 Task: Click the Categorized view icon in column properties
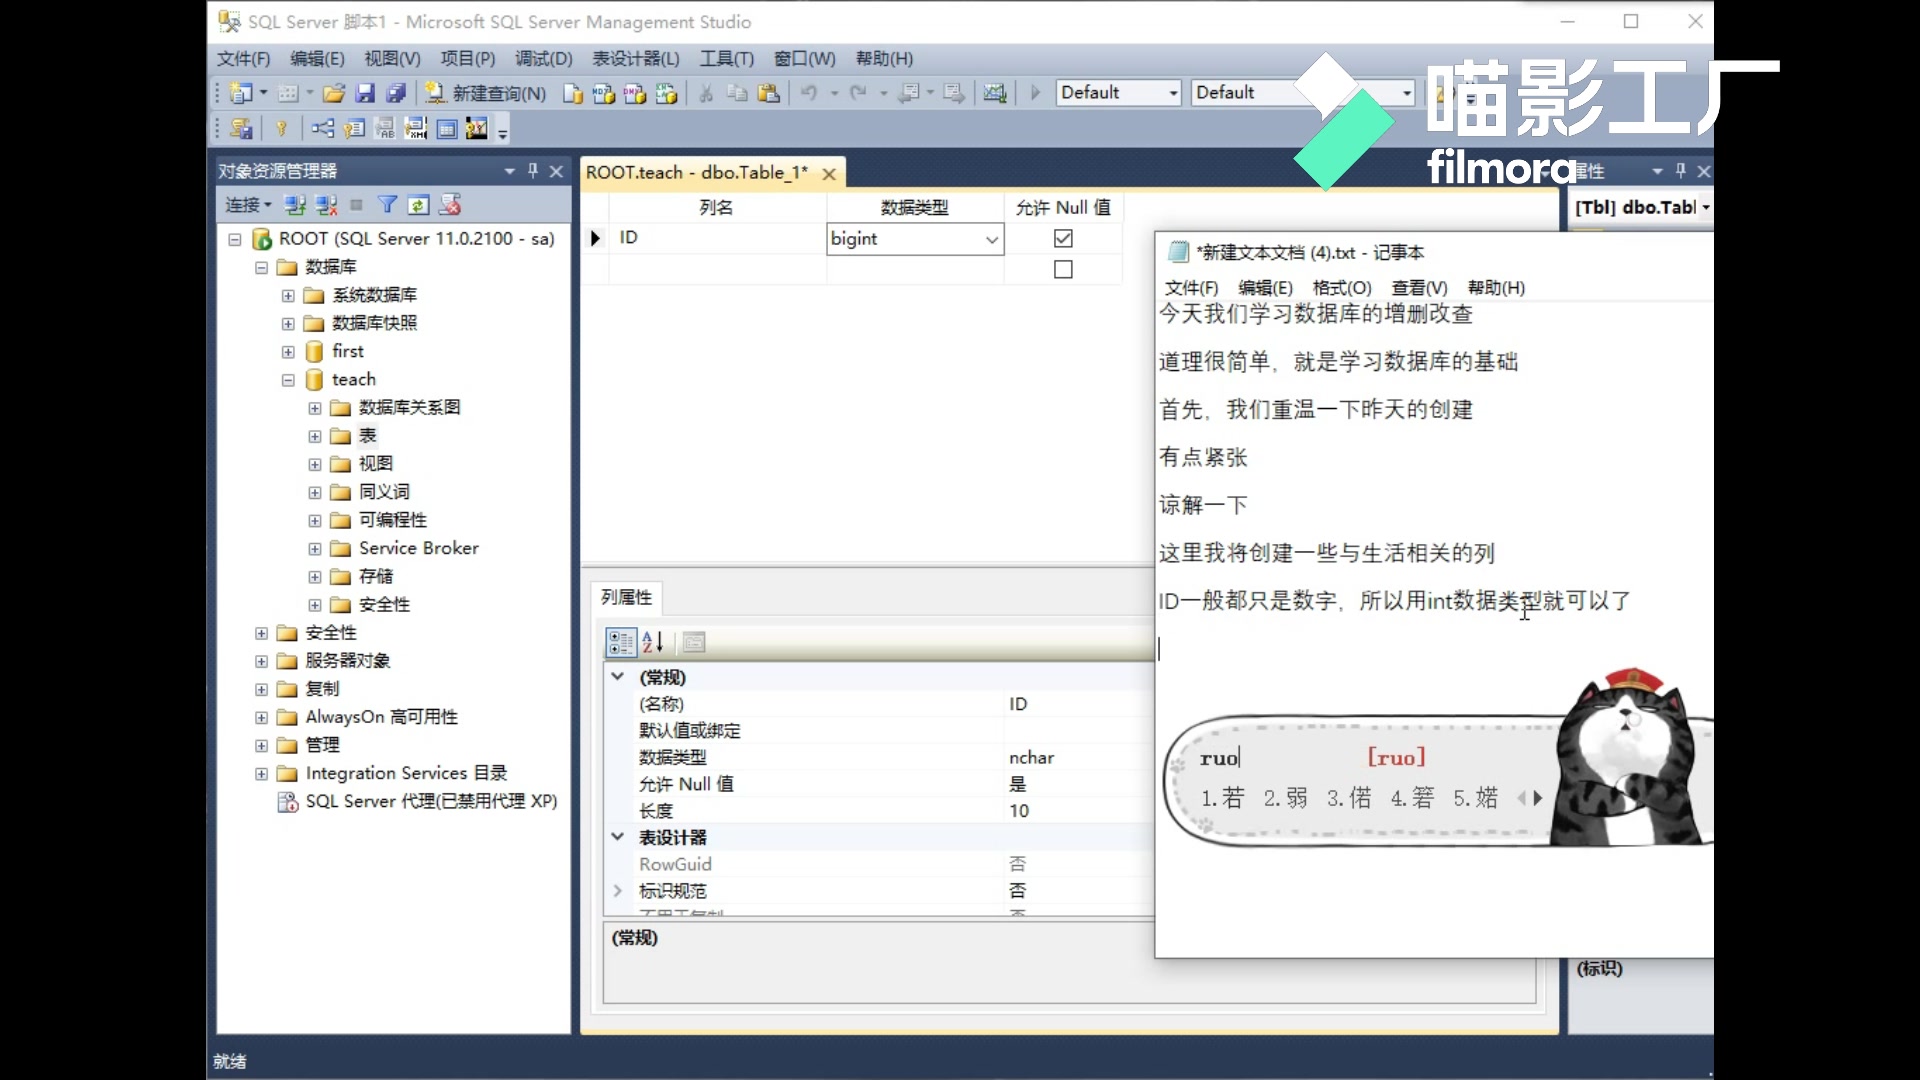click(x=621, y=642)
